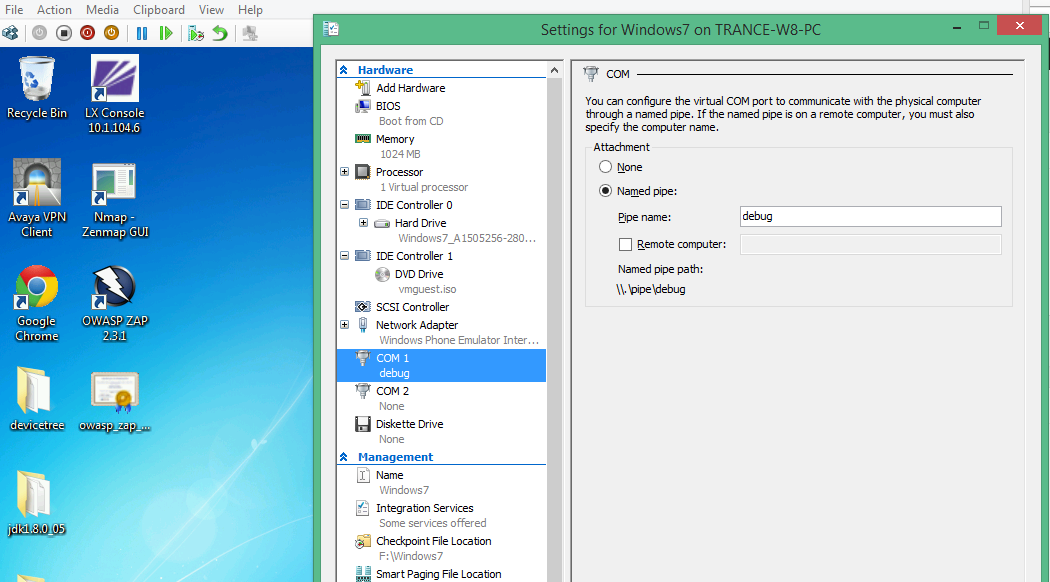1050x582 pixels.
Task: Enable the Remote computer checkbox
Action: [x=625, y=244]
